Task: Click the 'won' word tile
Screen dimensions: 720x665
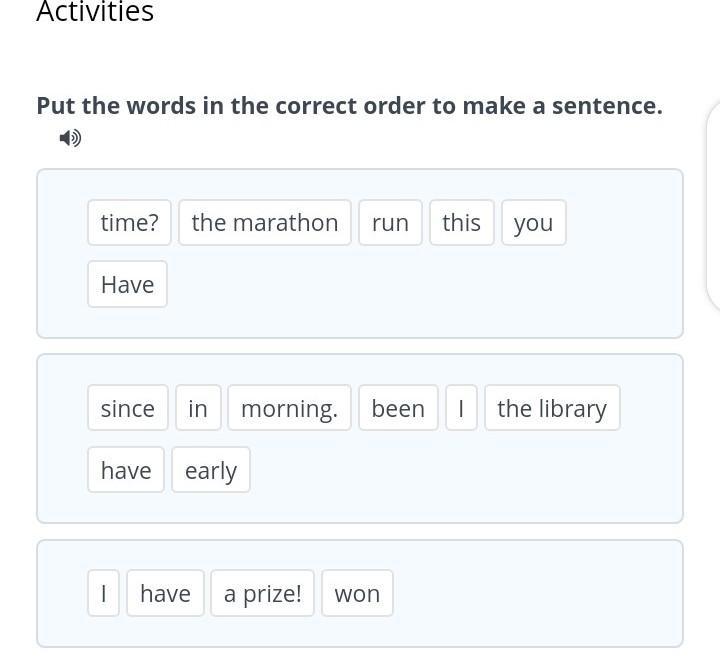Action: tap(357, 594)
